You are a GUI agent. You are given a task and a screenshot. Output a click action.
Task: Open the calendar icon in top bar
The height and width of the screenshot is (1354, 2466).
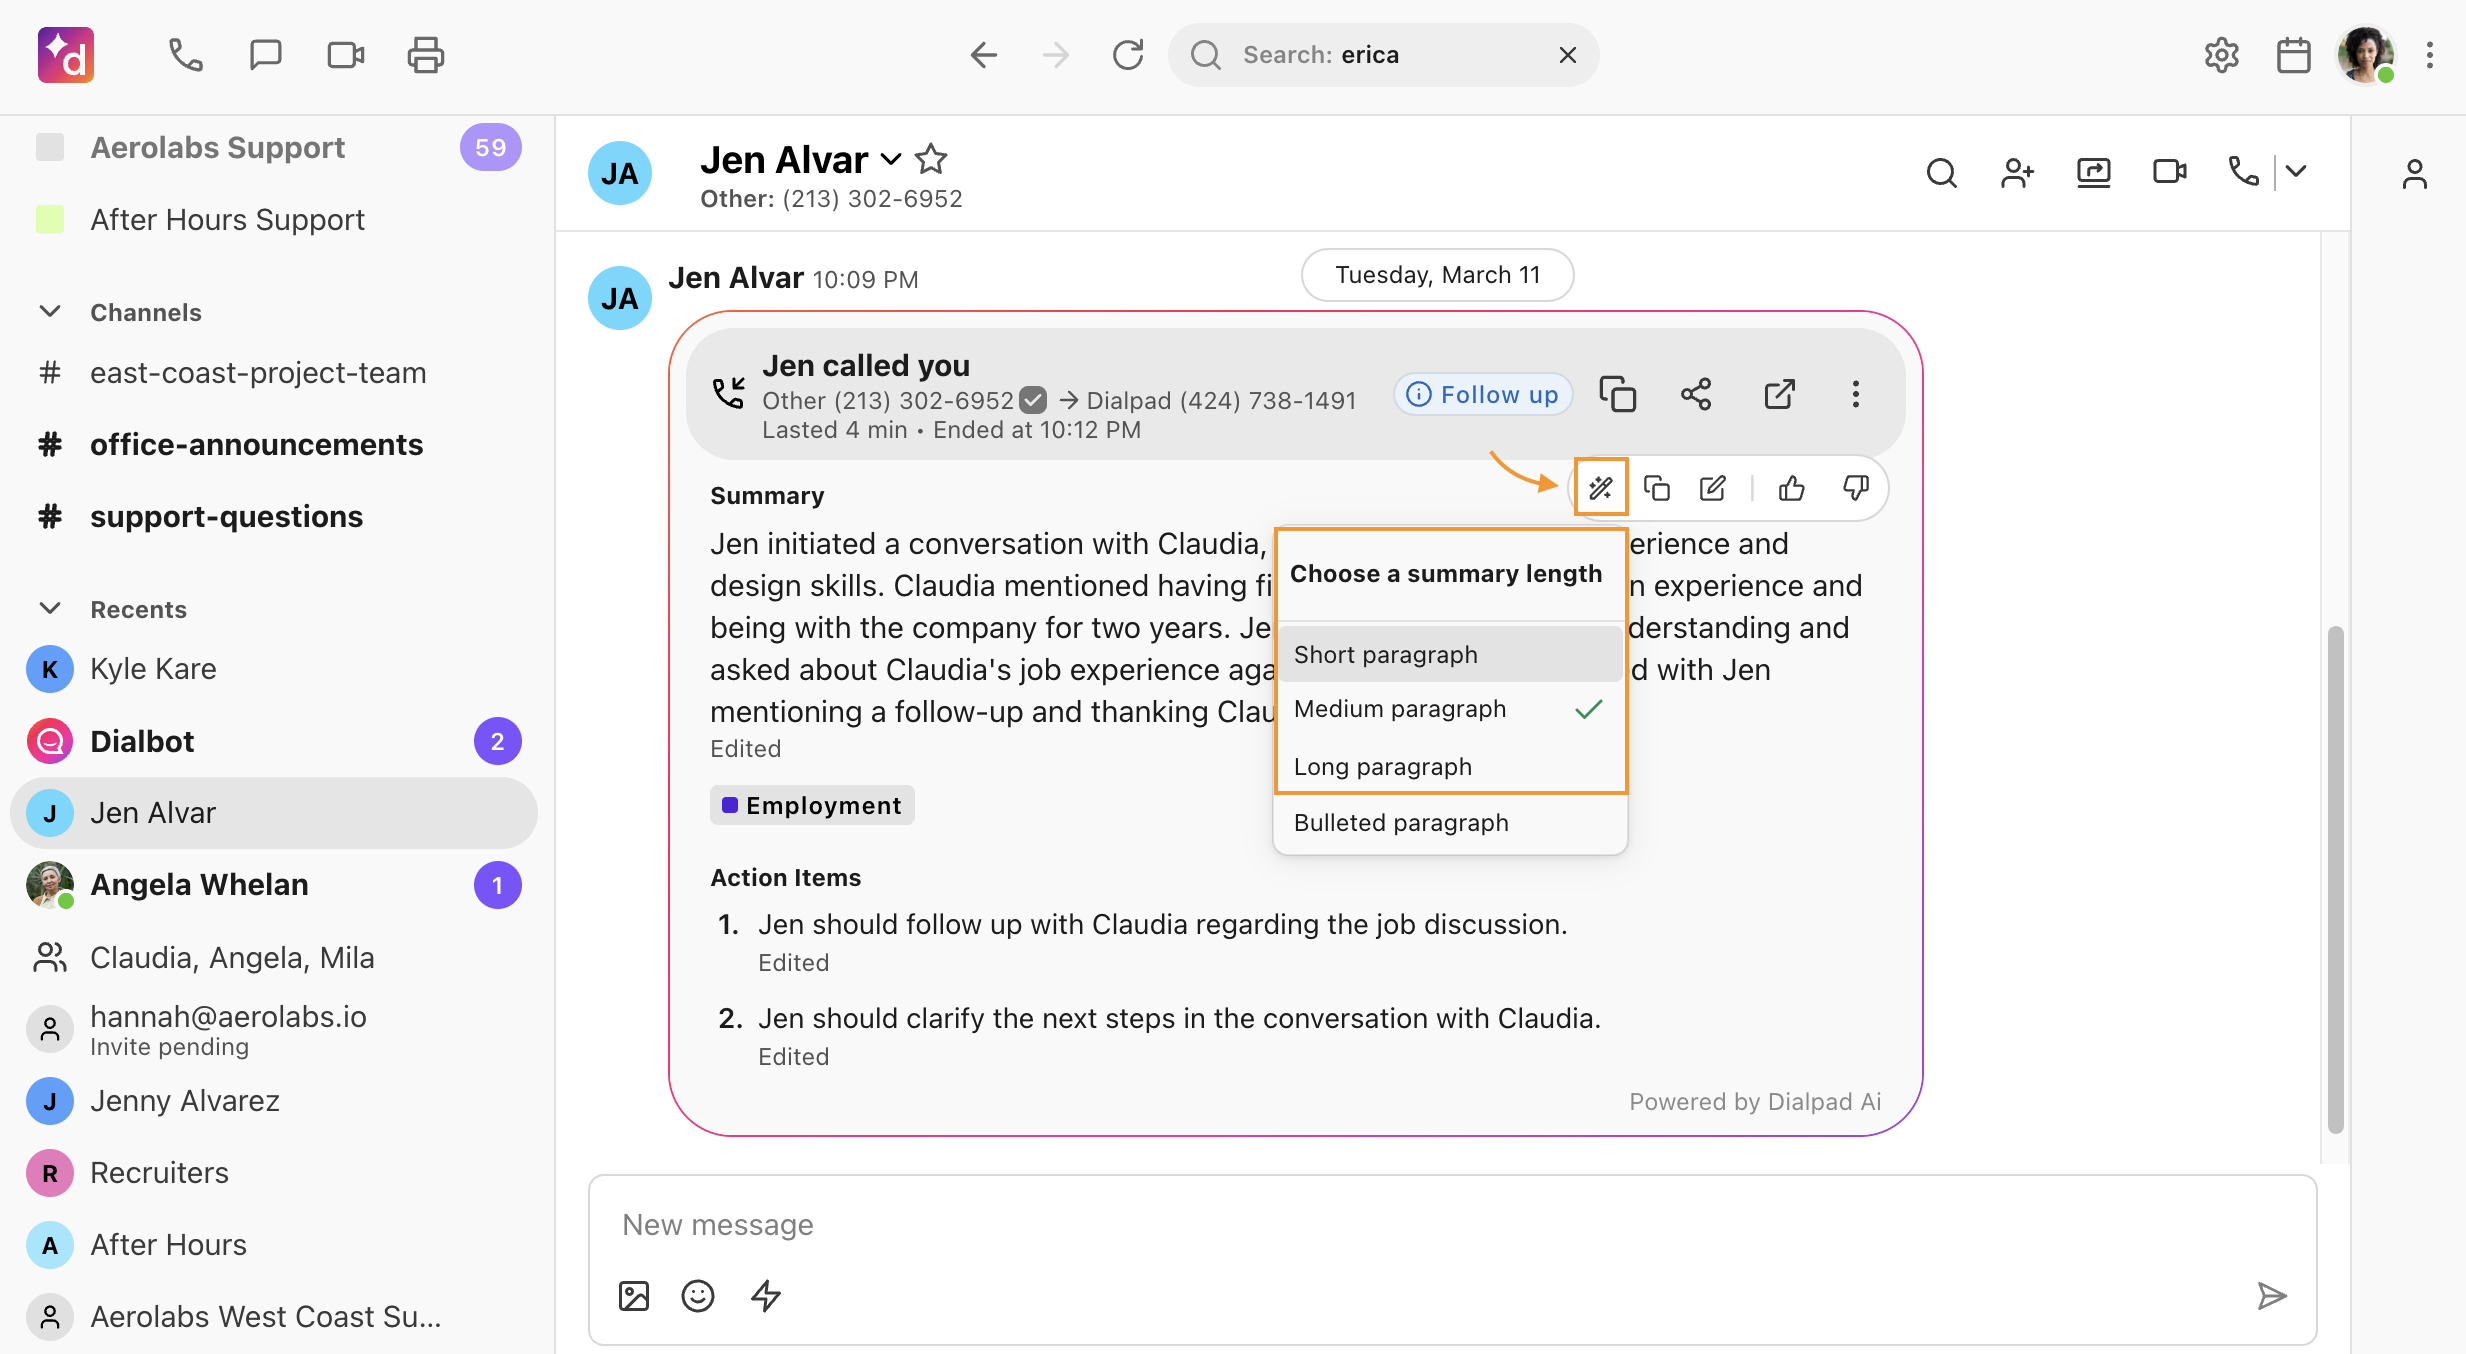[2293, 55]
